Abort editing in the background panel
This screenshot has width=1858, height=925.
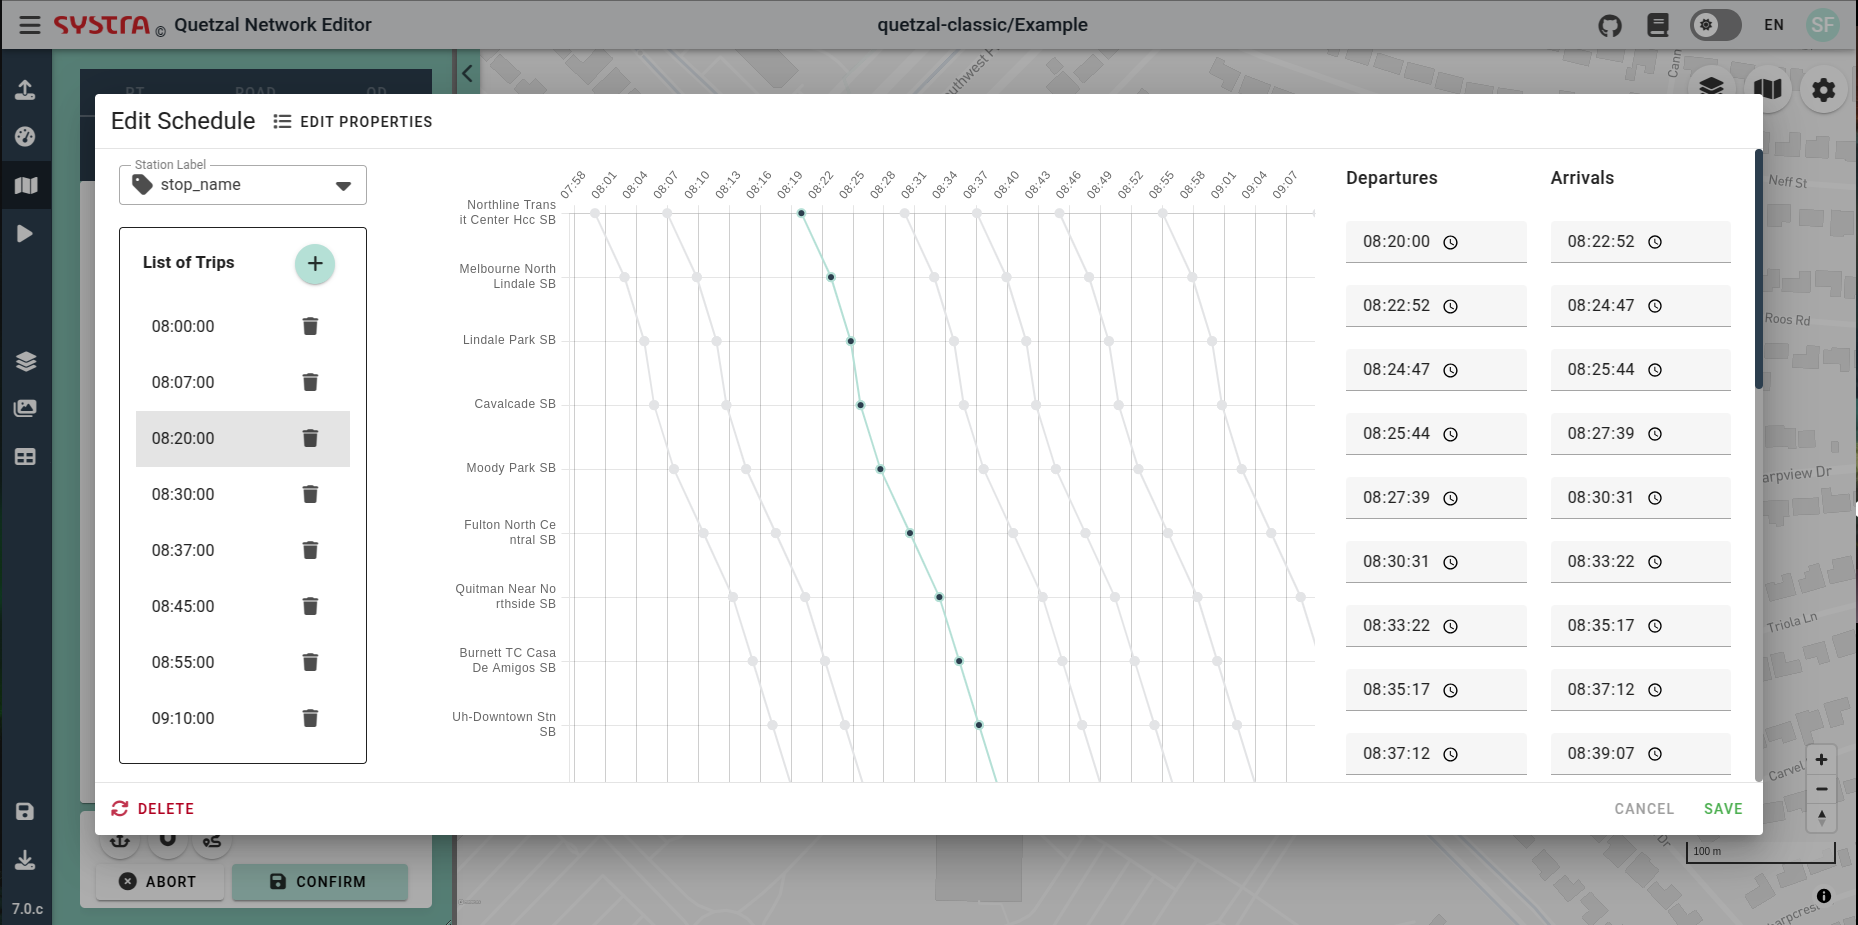pyautogui.click(x=159, y=882)
